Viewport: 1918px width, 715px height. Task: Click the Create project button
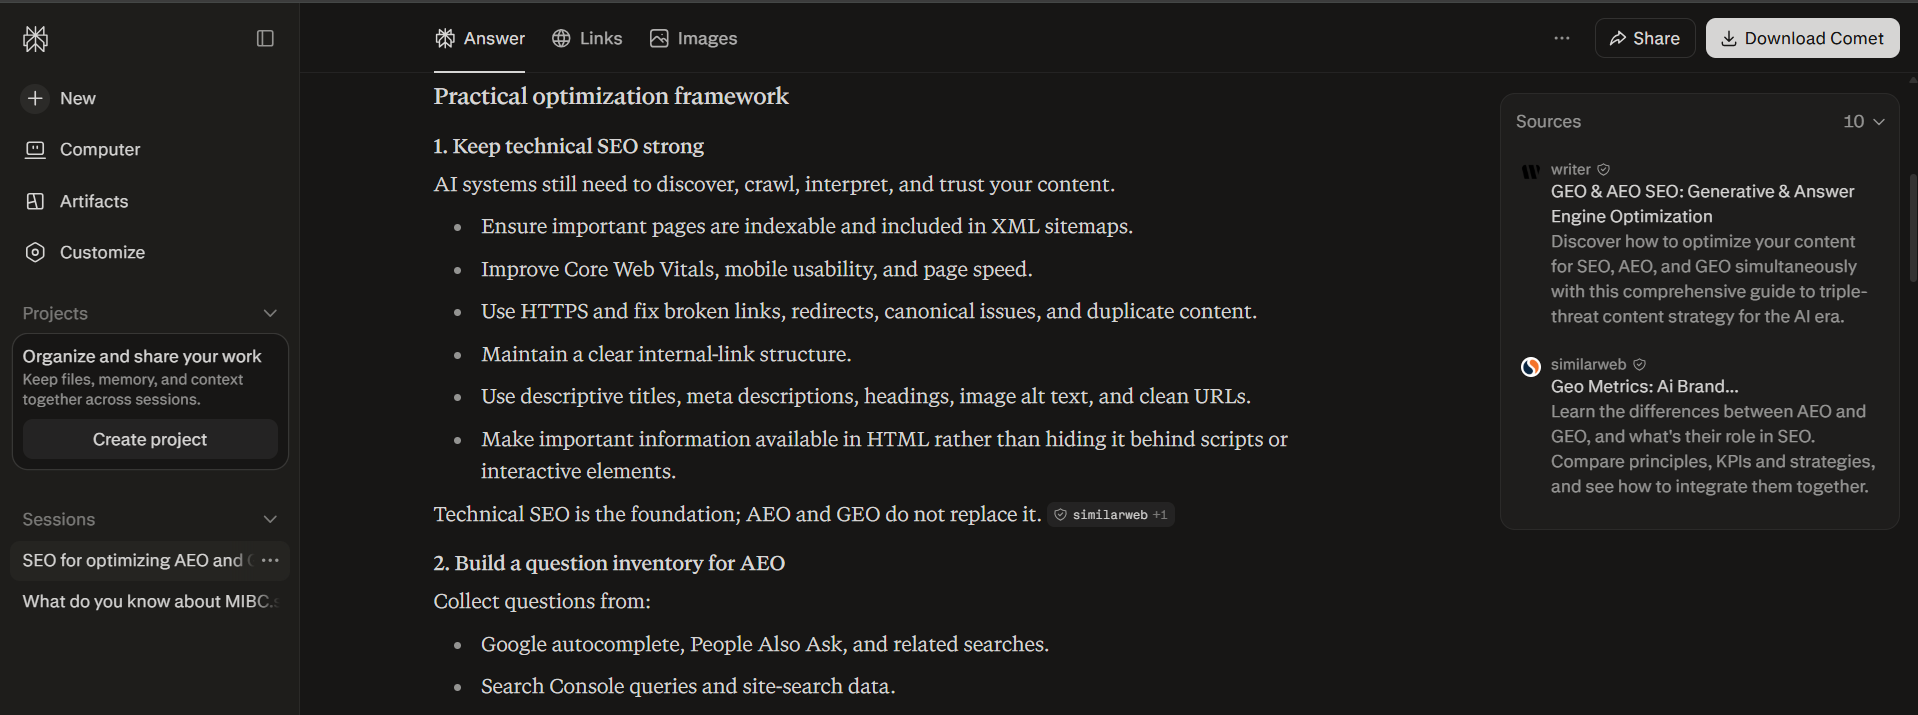pyautogui.click(x=150, y=439)
